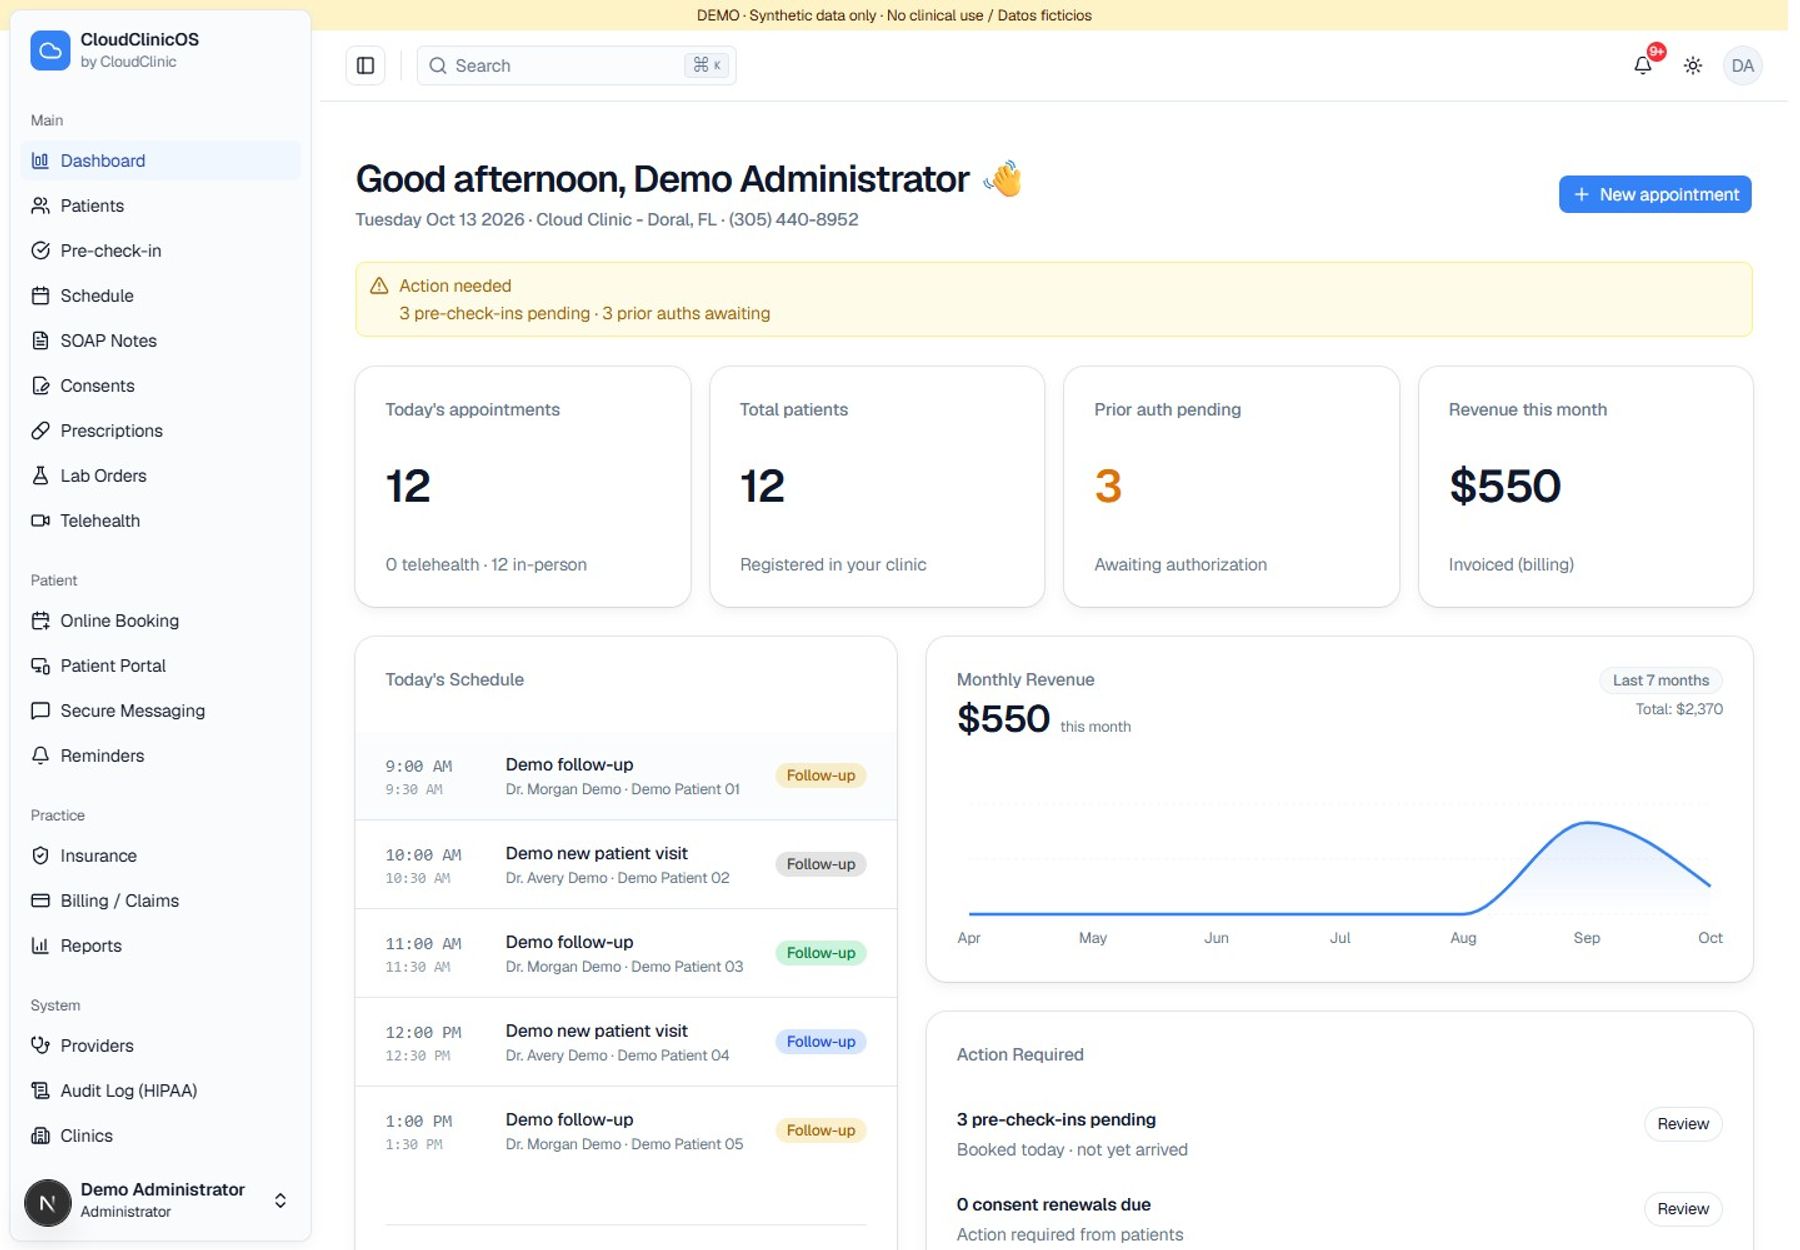Select the 12:00 PM Demo Patient 04 appointment
The height and width of the screenshot is (1250, 1800).
pos(626,1042)
